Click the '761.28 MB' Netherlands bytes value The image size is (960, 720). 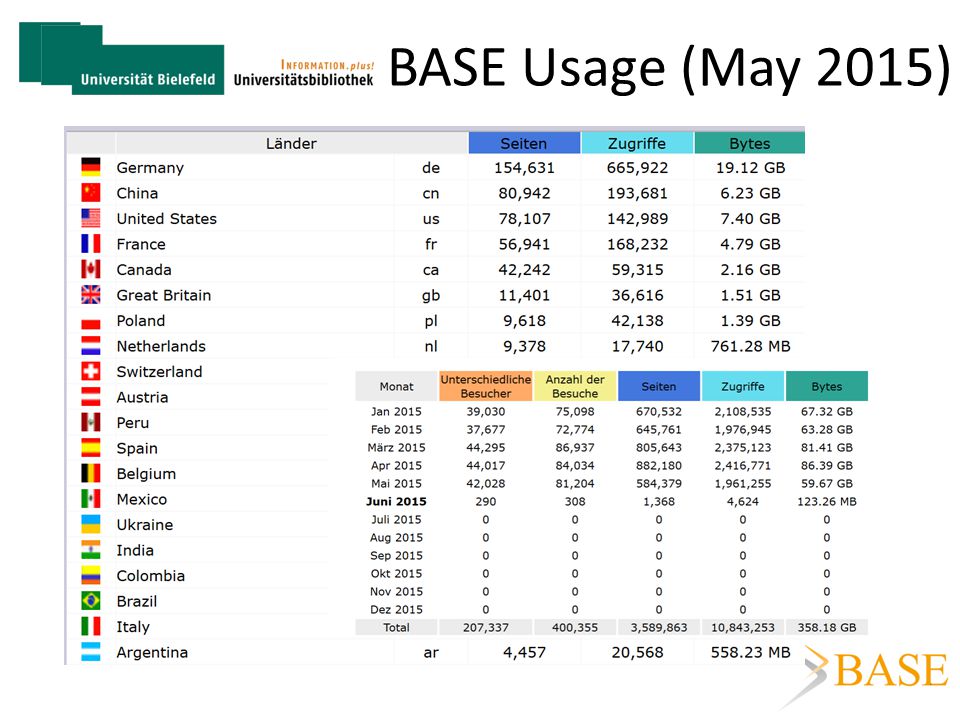[x=751, y=347]
